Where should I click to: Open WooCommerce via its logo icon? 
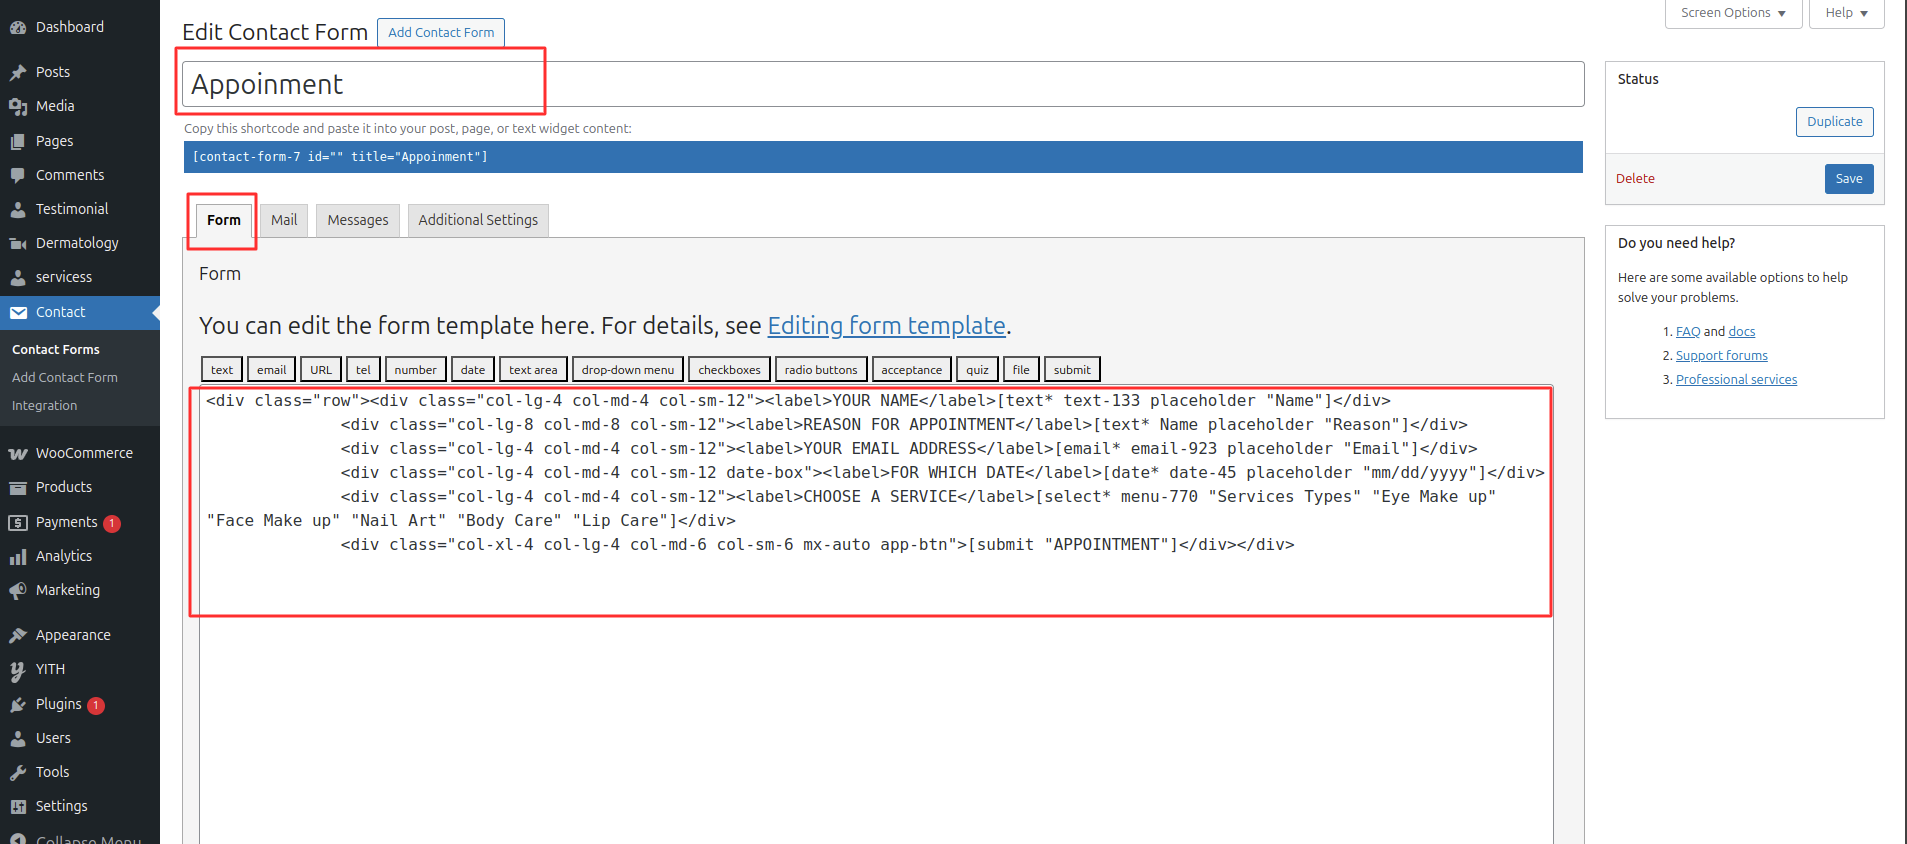click(x=18, y=453)
